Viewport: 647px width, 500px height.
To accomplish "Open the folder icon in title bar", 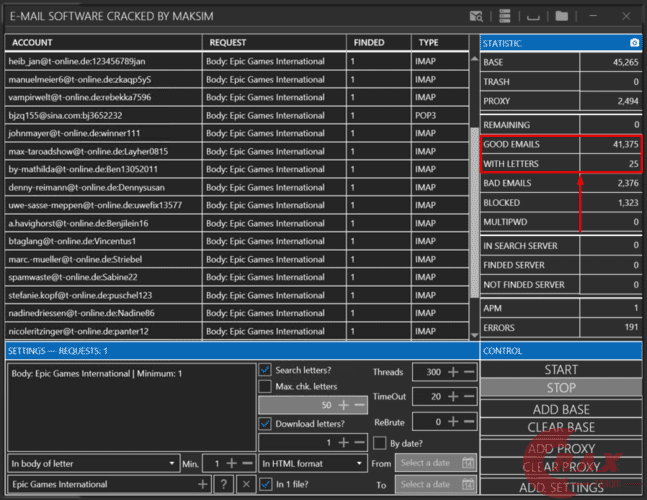I will (x=562, y=16).
